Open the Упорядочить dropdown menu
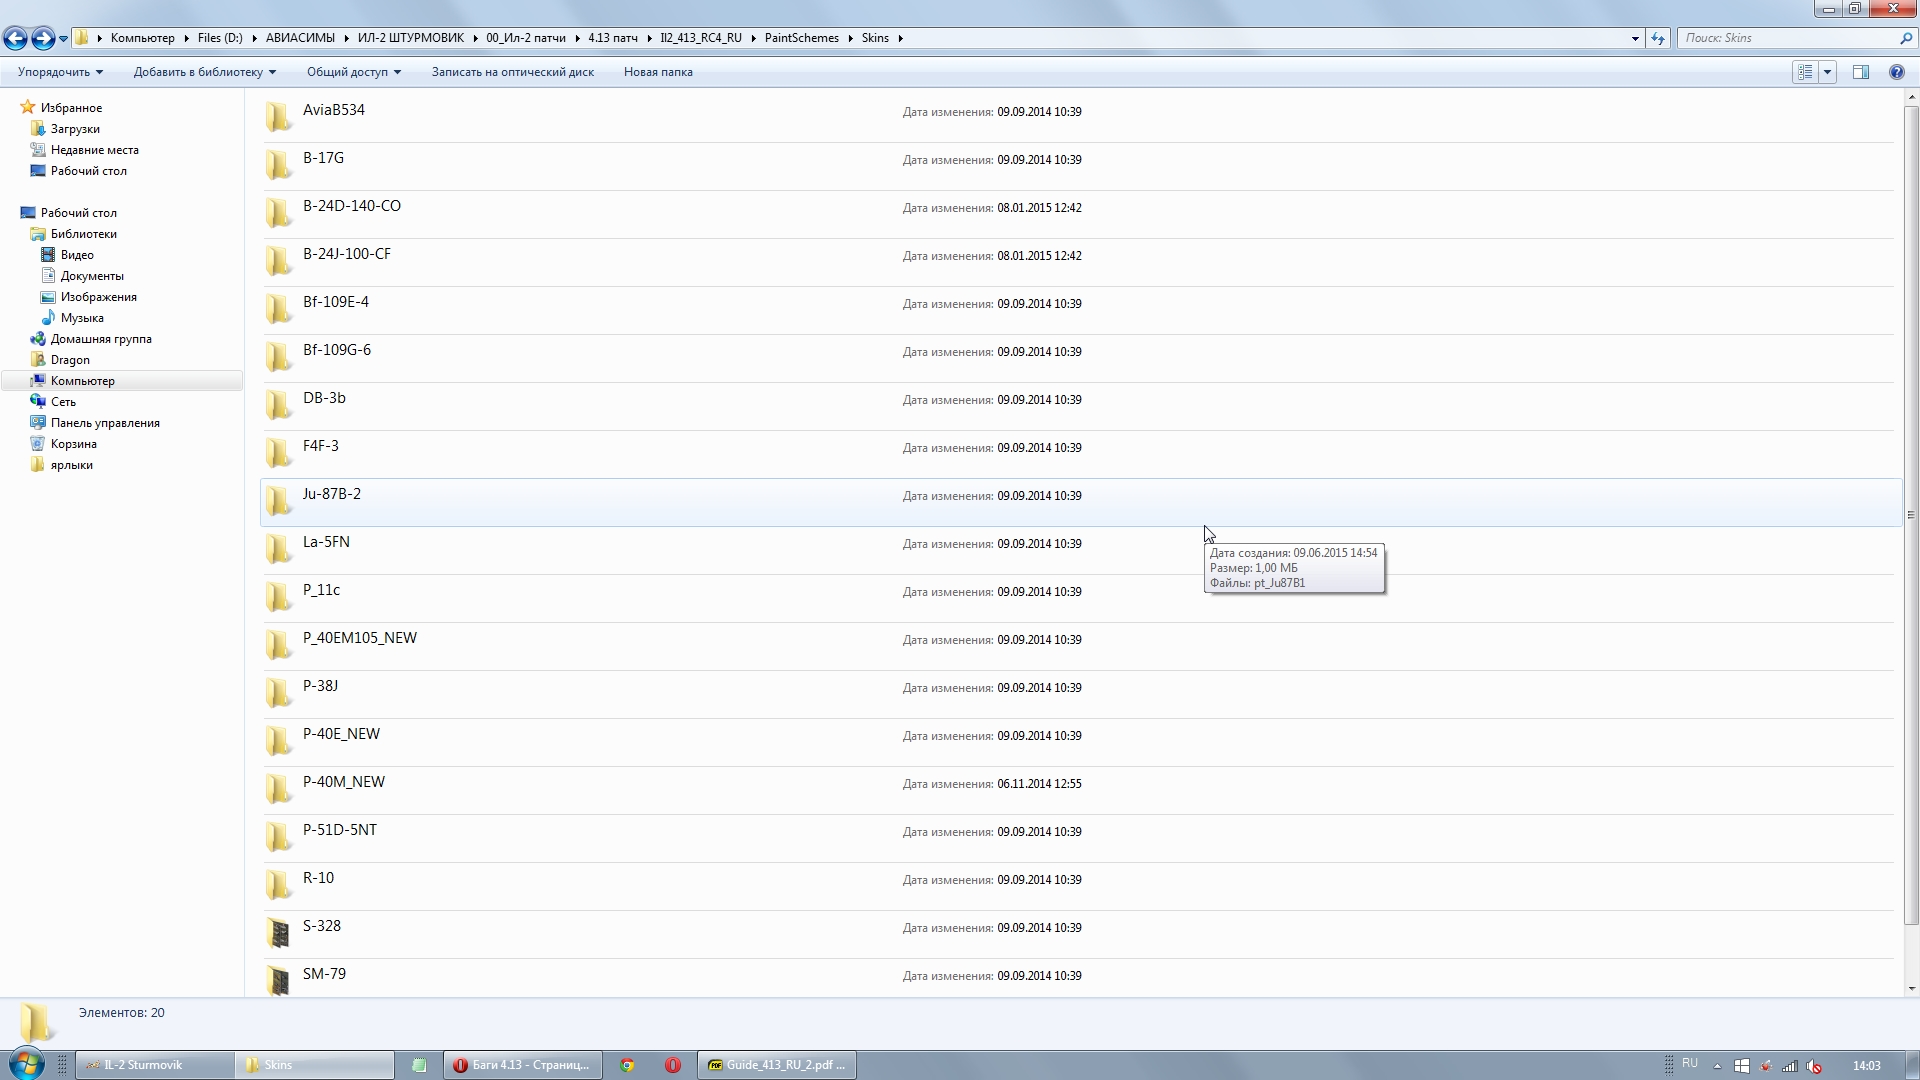Screen dimensions: 1920x1080 [60, 72]
